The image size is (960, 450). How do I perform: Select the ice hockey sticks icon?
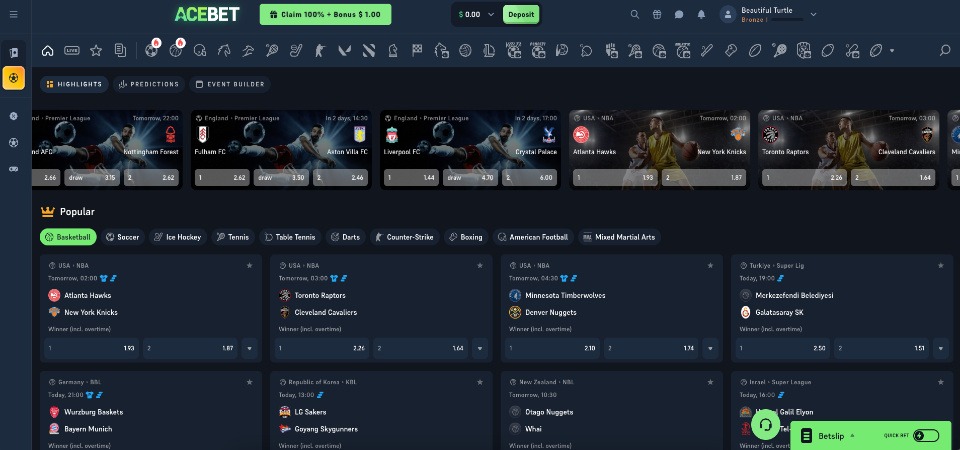click(x=296, y=51)
